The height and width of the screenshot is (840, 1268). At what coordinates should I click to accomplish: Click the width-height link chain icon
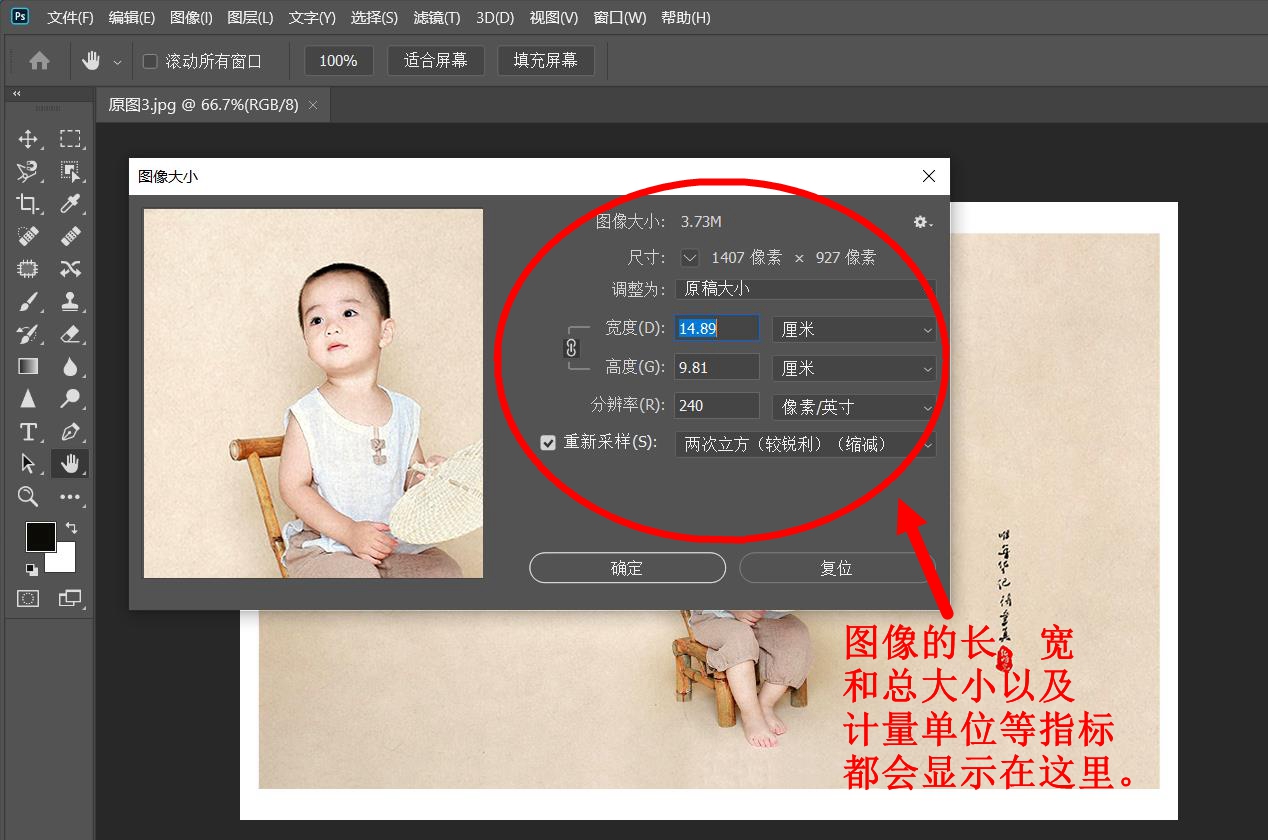(571, 348)
